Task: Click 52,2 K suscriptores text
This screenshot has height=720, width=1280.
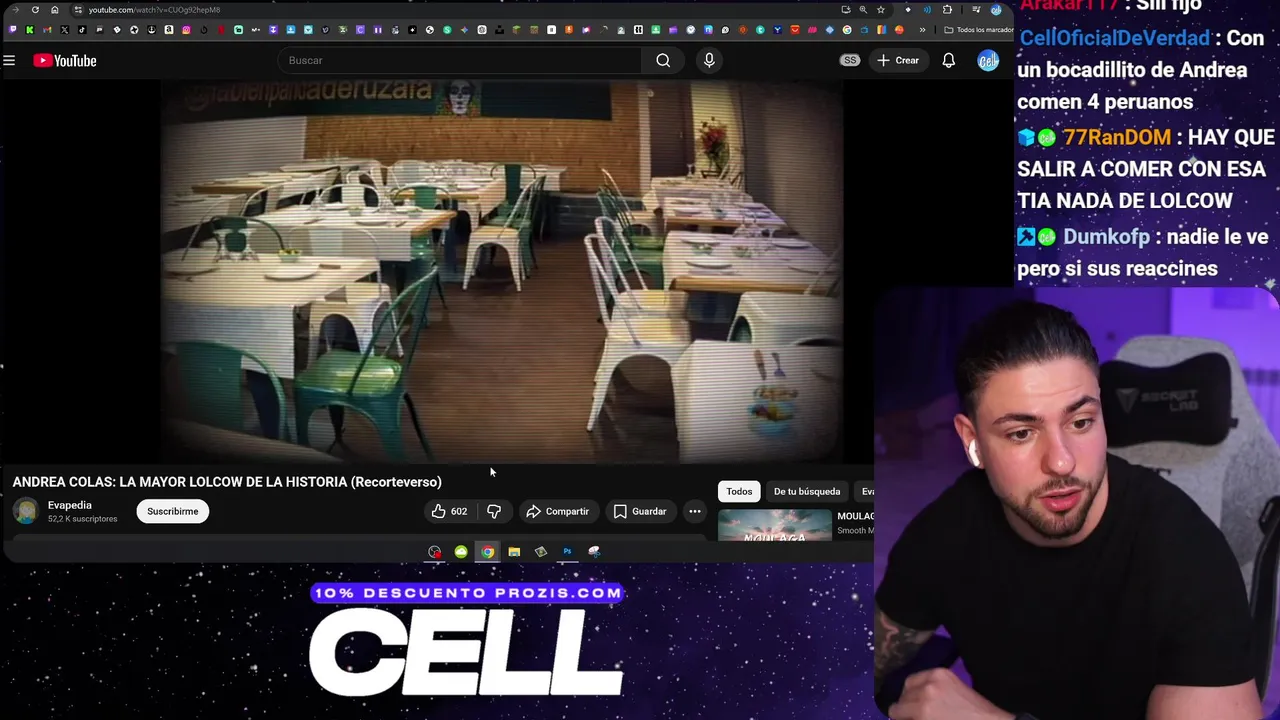Action: 82,519
